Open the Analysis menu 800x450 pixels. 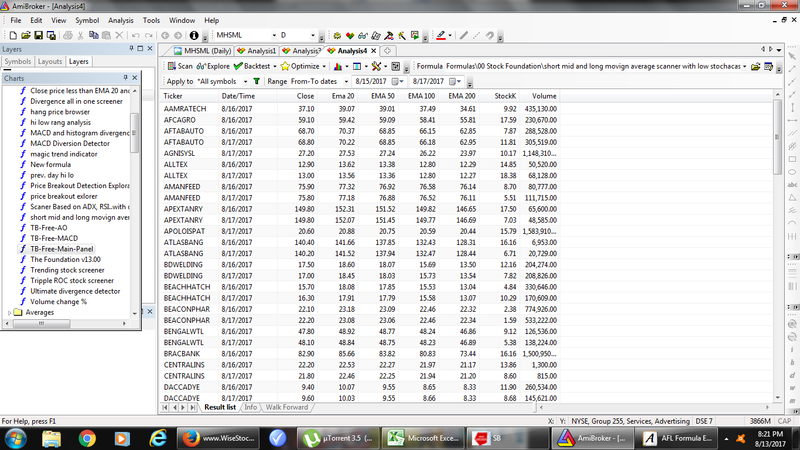120,20
